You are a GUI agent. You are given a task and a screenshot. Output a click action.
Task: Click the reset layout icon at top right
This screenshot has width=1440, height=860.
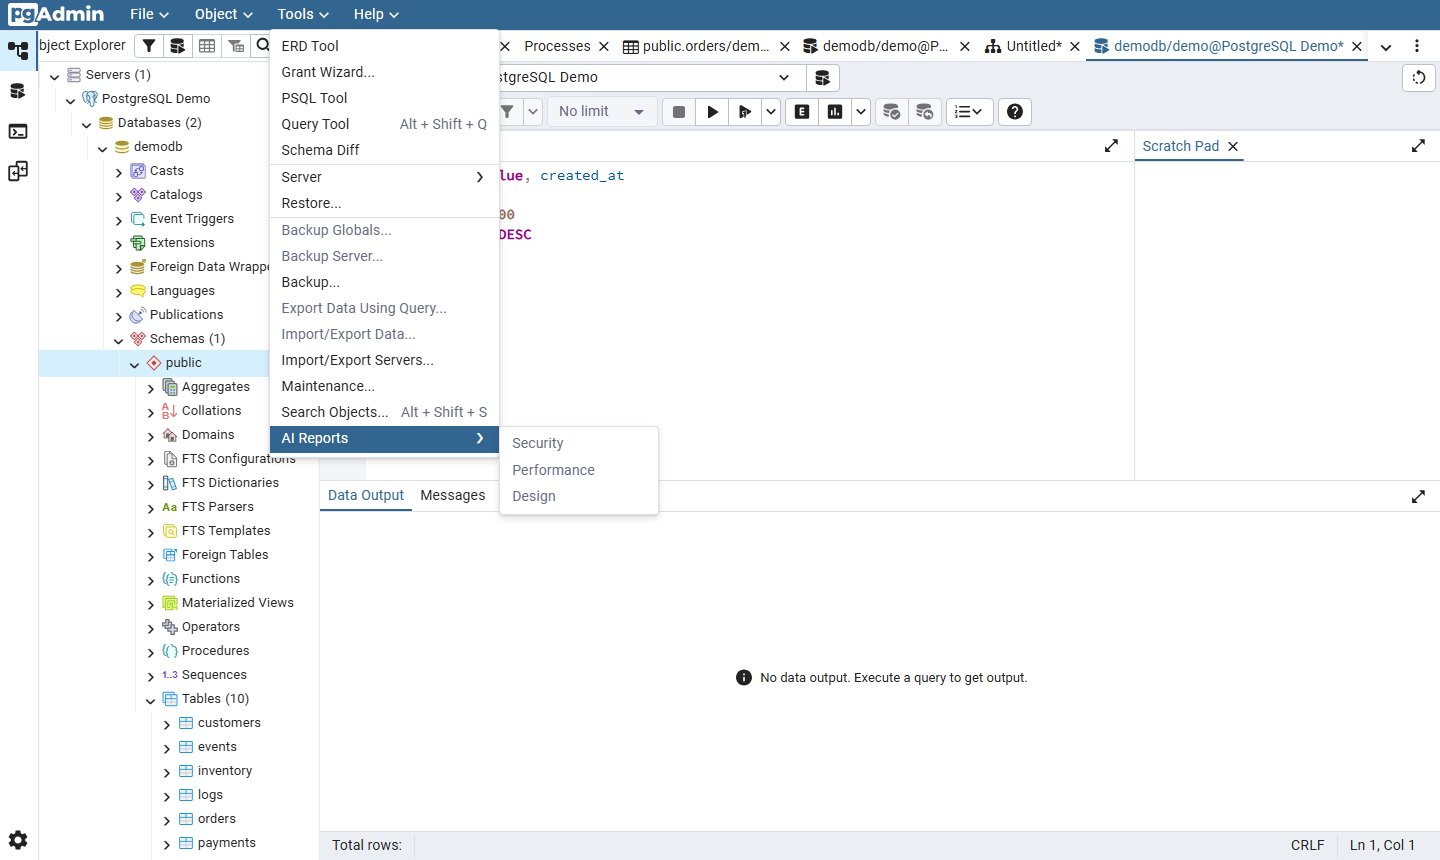click(x=1419, y=78)
